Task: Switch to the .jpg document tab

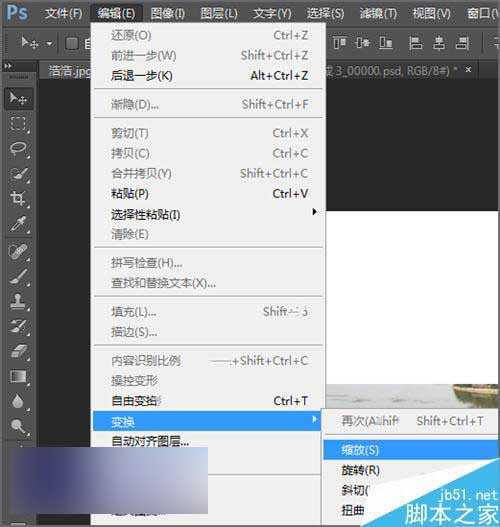Action: [x=65, y=71]
